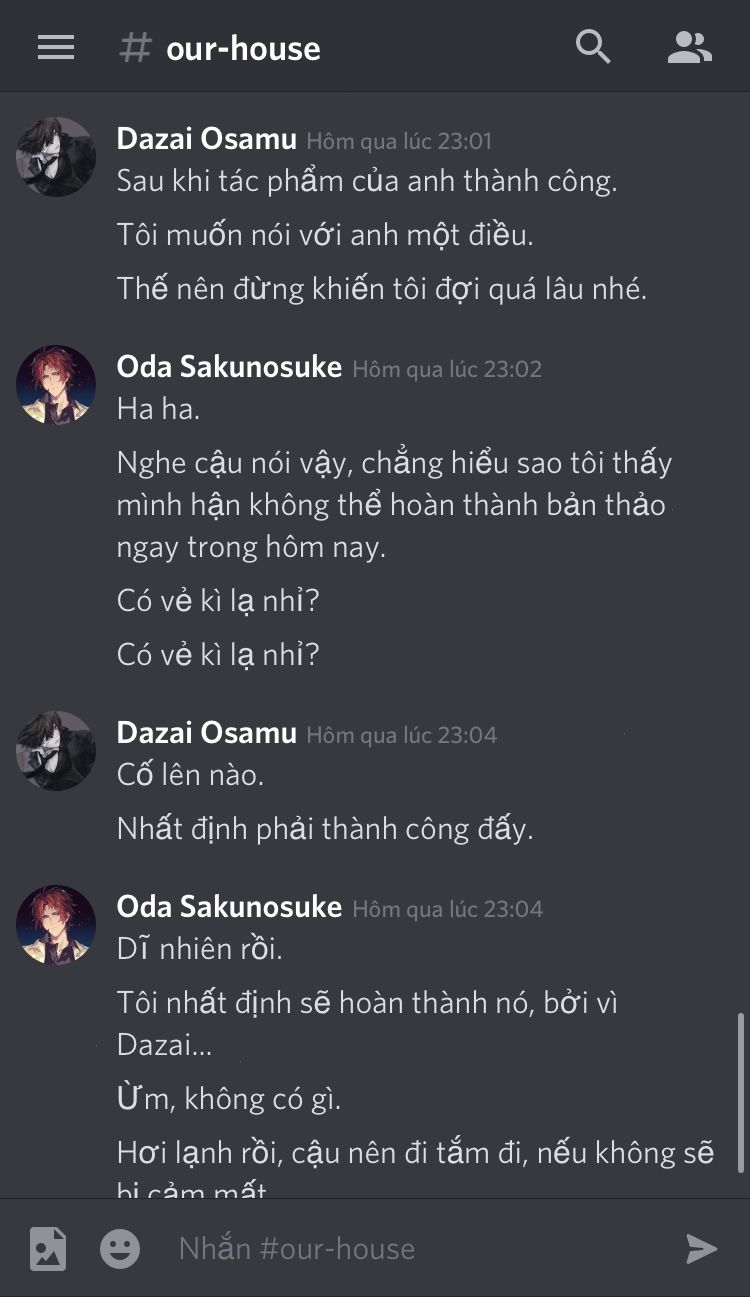Tap the attach image icon
This screenshot has height=1297, width=750.
tap(48, 1248)
